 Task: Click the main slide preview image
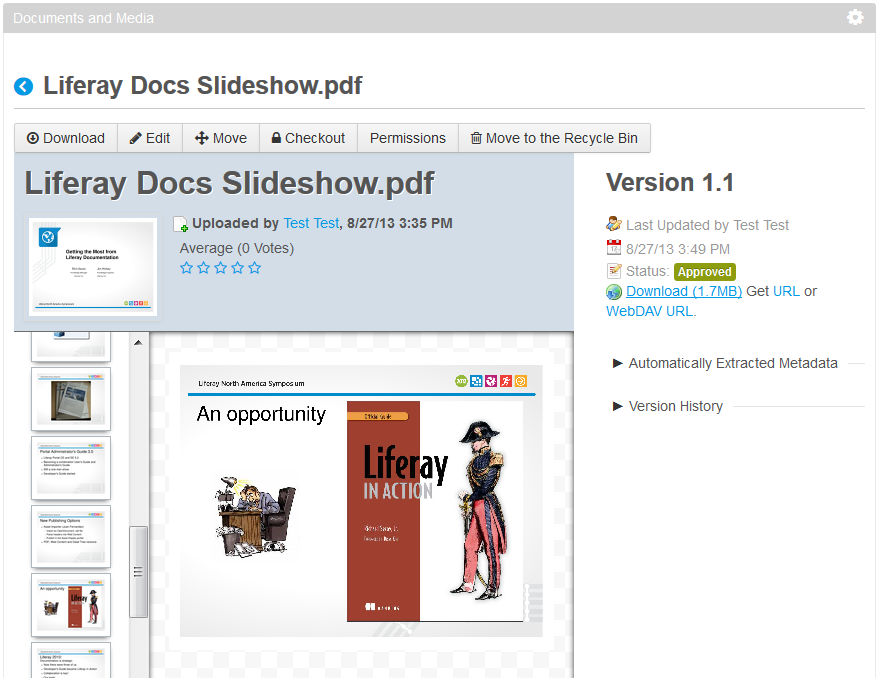pyautogui.click(x=361, y=501)
